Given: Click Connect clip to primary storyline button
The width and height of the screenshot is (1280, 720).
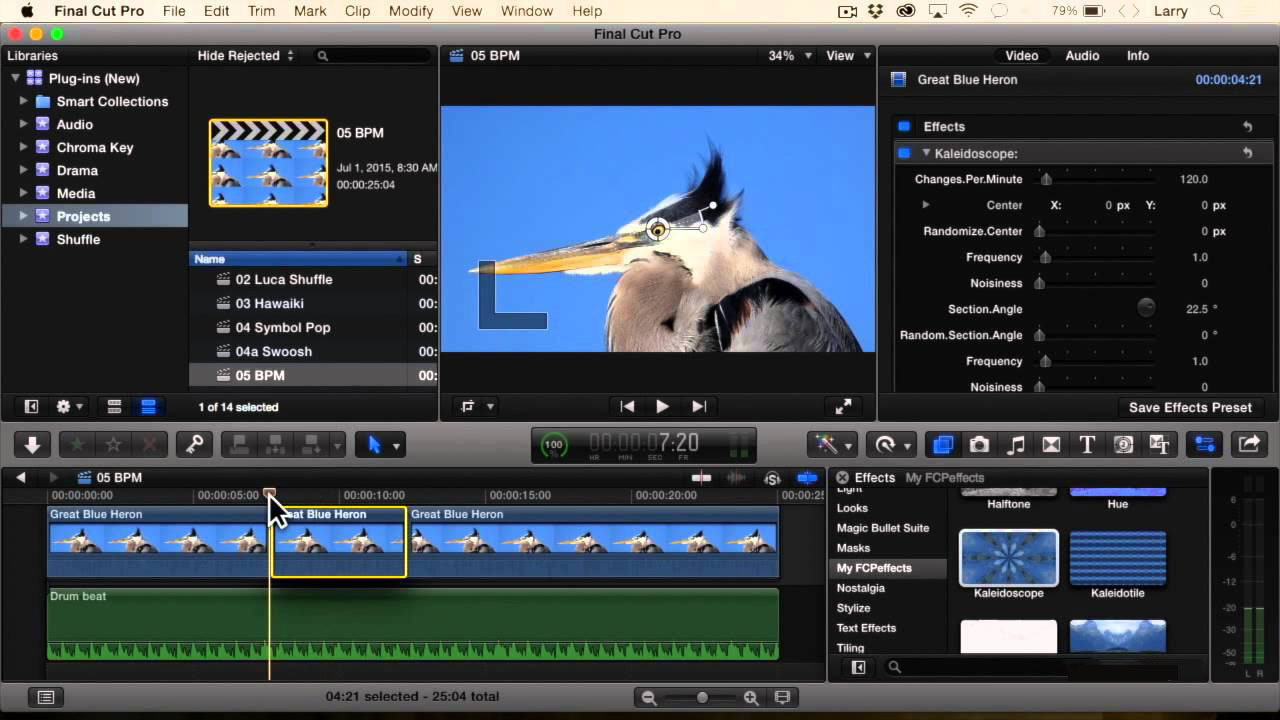Looking at the screenshot, I should [238, 445].
